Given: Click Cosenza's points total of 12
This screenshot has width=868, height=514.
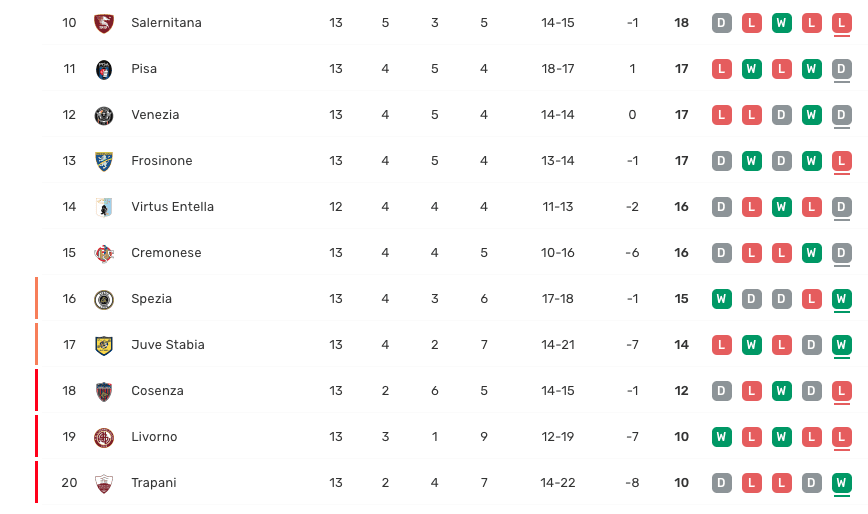Looking at the screenshot, I should click(681, 391).
